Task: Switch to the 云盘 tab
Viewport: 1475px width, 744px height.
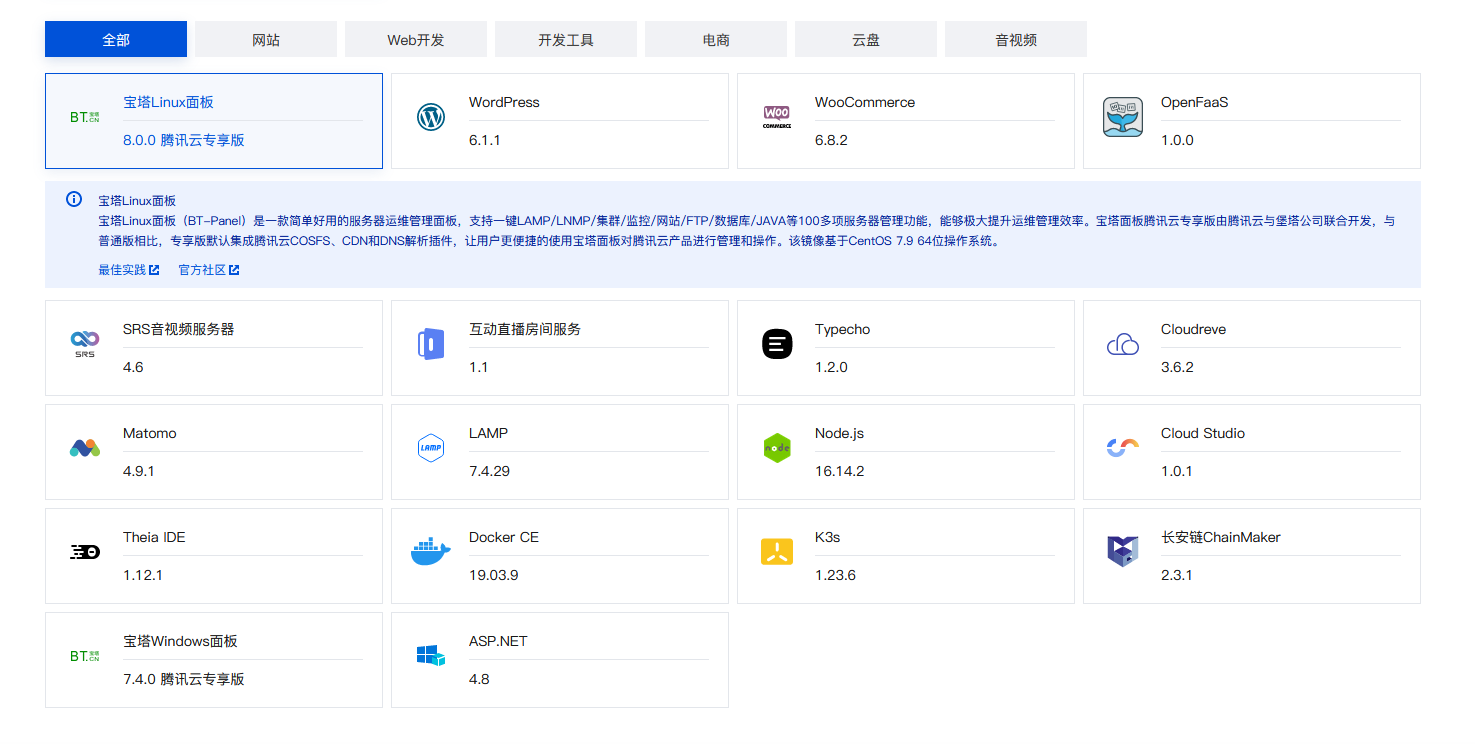Action: click(866, 39)
